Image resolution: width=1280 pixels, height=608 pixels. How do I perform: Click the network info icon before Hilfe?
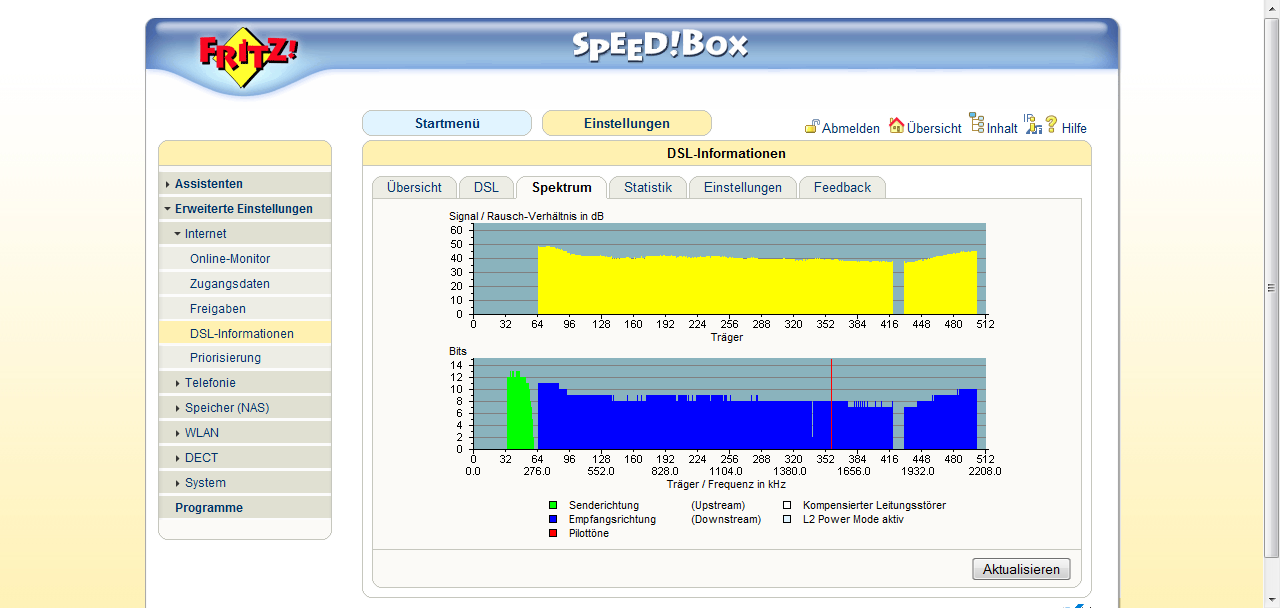coord(1032,124)
